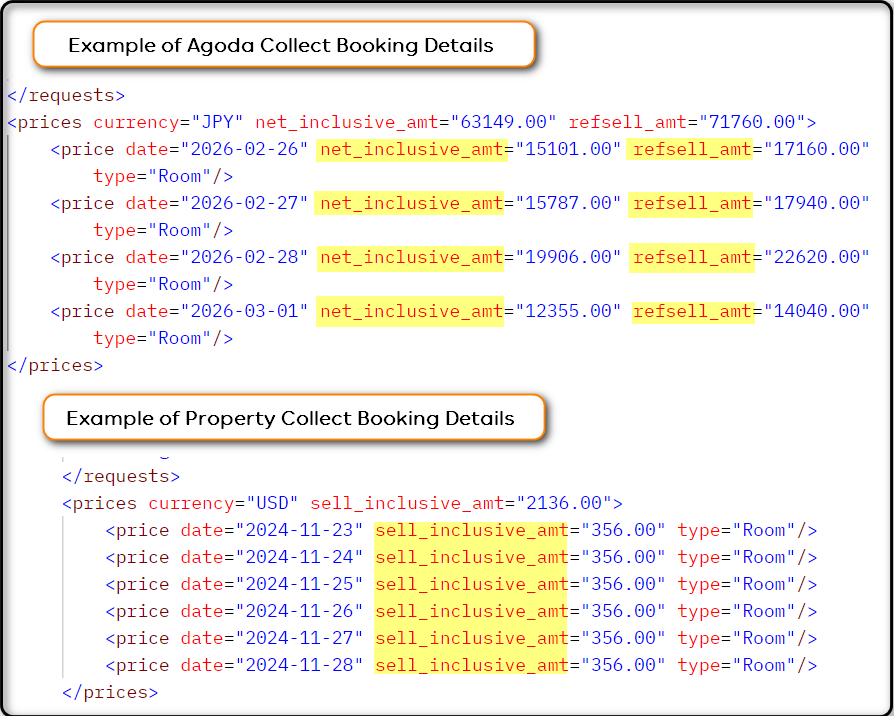Select the date value "2024-11-23"

coord(299,530)
